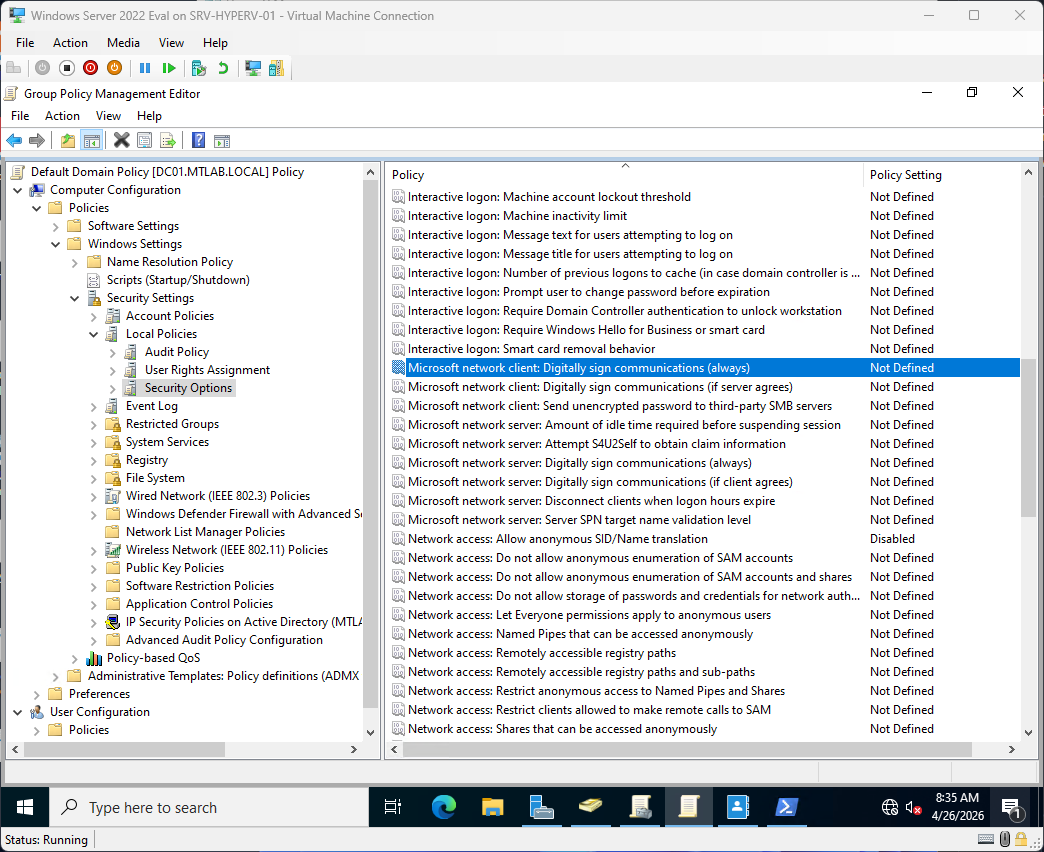
Task: Click the VM Checkpoint icon
Action: coord(198,68)
